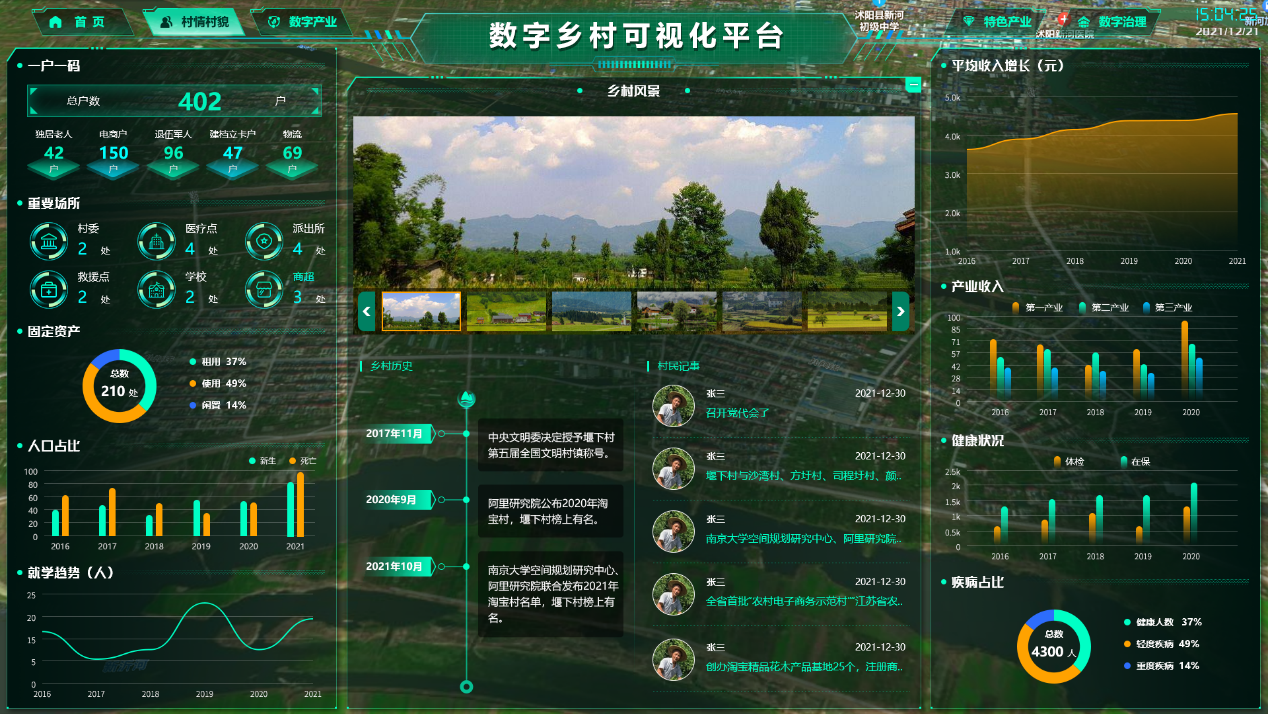Open the 中央文明委 history entry card
1268x714 pixels.
(550, 445)
